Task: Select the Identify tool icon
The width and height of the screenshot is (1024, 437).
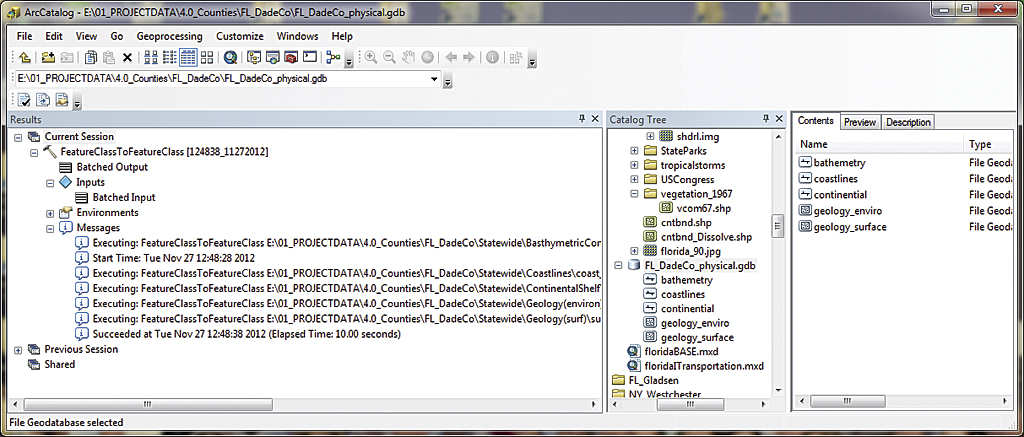Action: coord(492,57)
